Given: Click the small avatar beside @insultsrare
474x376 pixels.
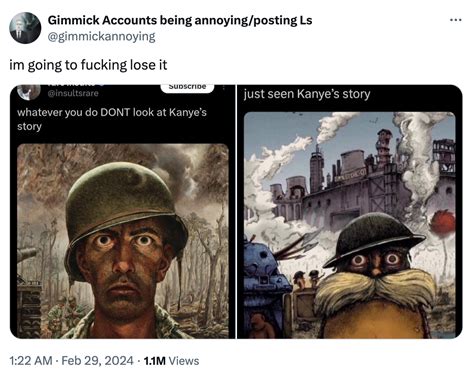Looking at the screenshot, I should [29, 92].
